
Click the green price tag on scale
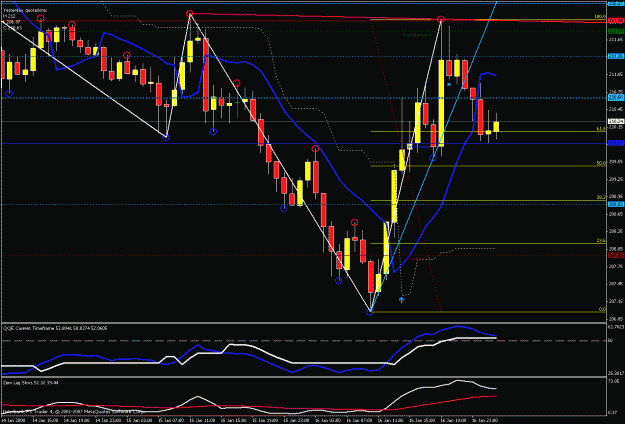pos(616,31)
